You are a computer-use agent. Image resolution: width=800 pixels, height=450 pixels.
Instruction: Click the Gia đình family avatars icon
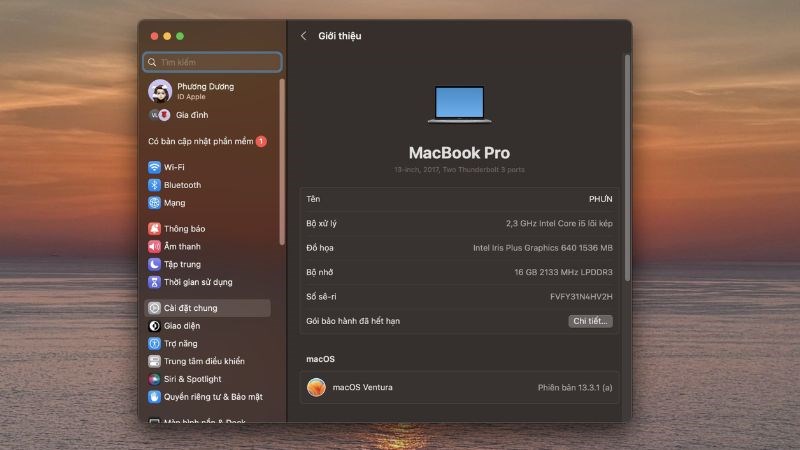point(160,115)
